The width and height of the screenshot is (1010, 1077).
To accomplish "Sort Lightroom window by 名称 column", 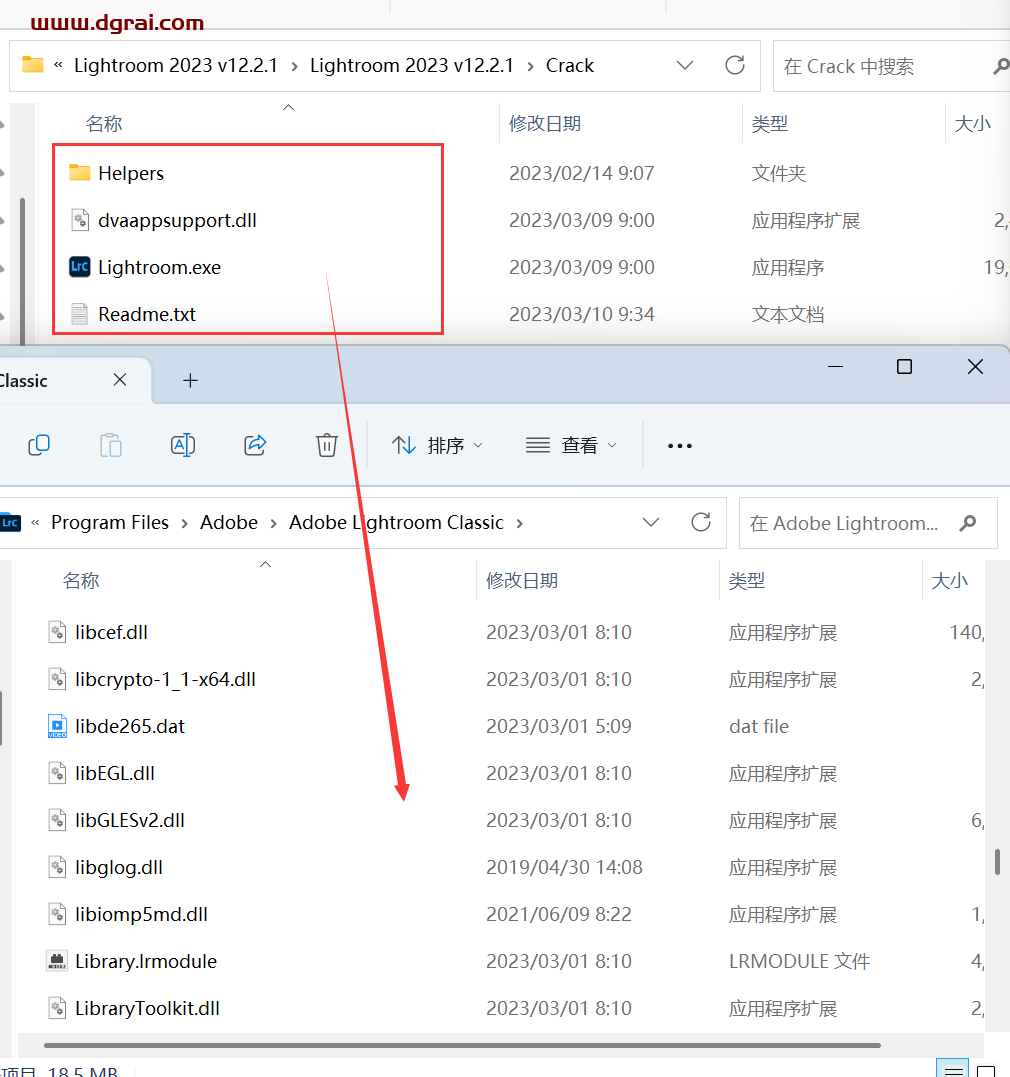I will click(81, 580).
